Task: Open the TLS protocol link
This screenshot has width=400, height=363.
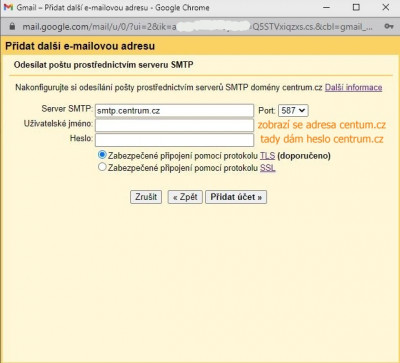Action: tap(267, 156)
